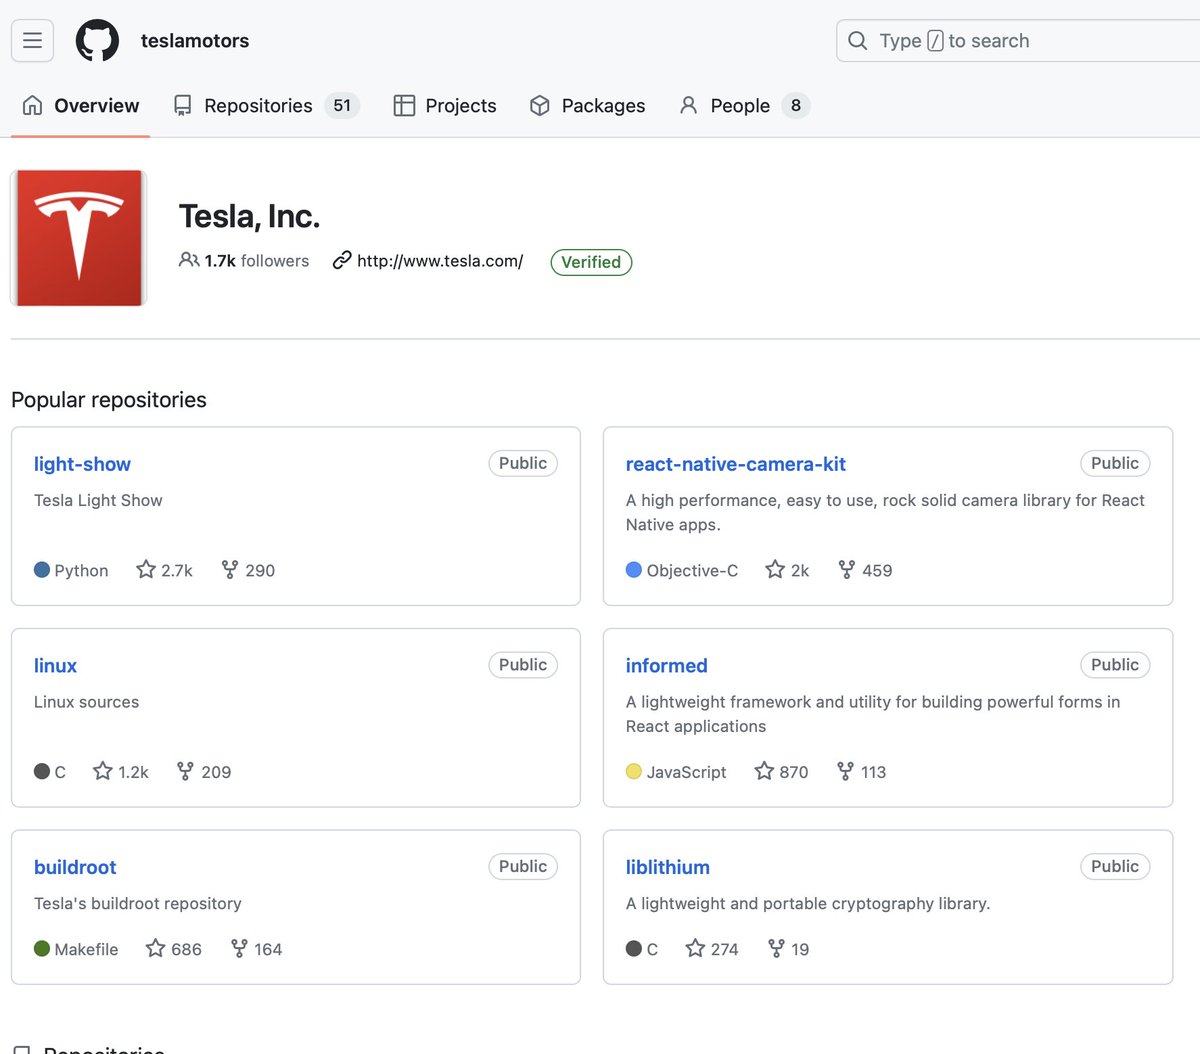Open the light-show repository
This screenshot has width=1200, height=1054.
pos(82,464)
